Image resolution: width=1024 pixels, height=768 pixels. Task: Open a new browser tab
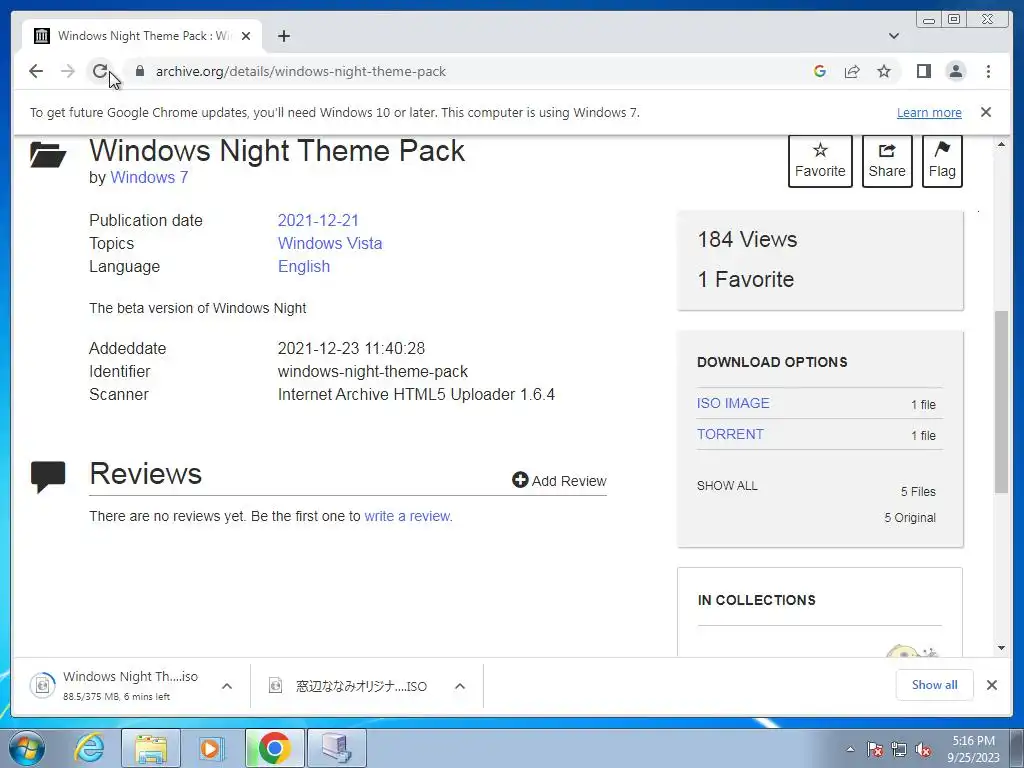point(283,36)
